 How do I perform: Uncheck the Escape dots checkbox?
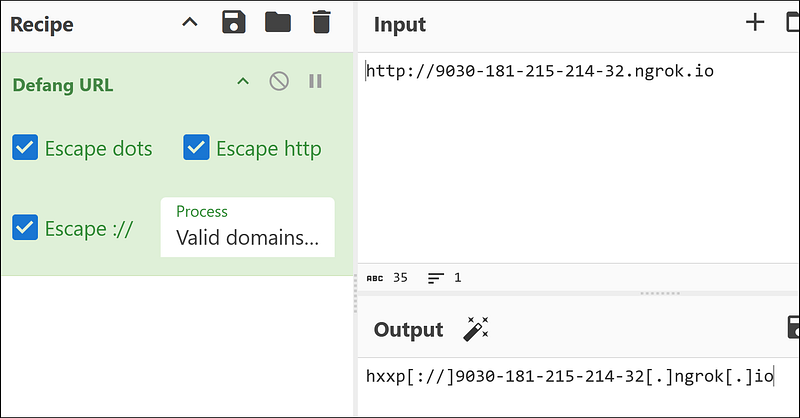click(25, 149)
